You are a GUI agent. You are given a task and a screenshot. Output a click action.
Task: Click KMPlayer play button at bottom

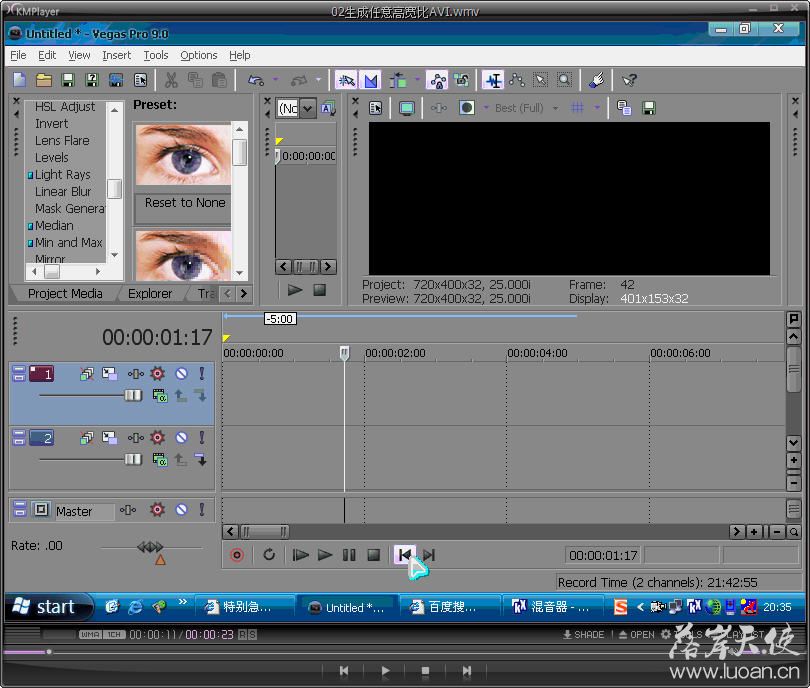click(385, 671)
